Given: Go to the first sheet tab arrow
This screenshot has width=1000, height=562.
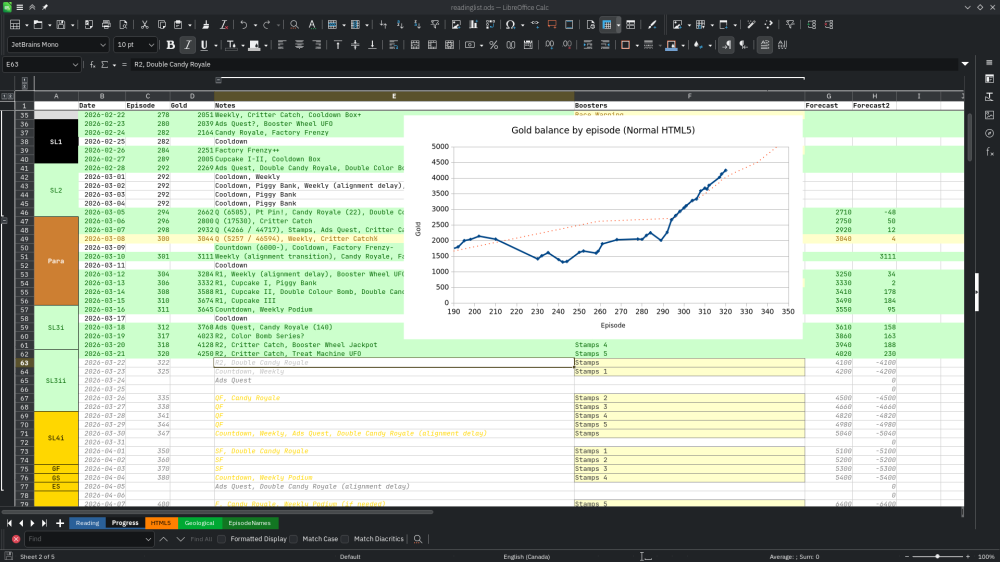Looking at the screenshot, I should click(9, 523).
